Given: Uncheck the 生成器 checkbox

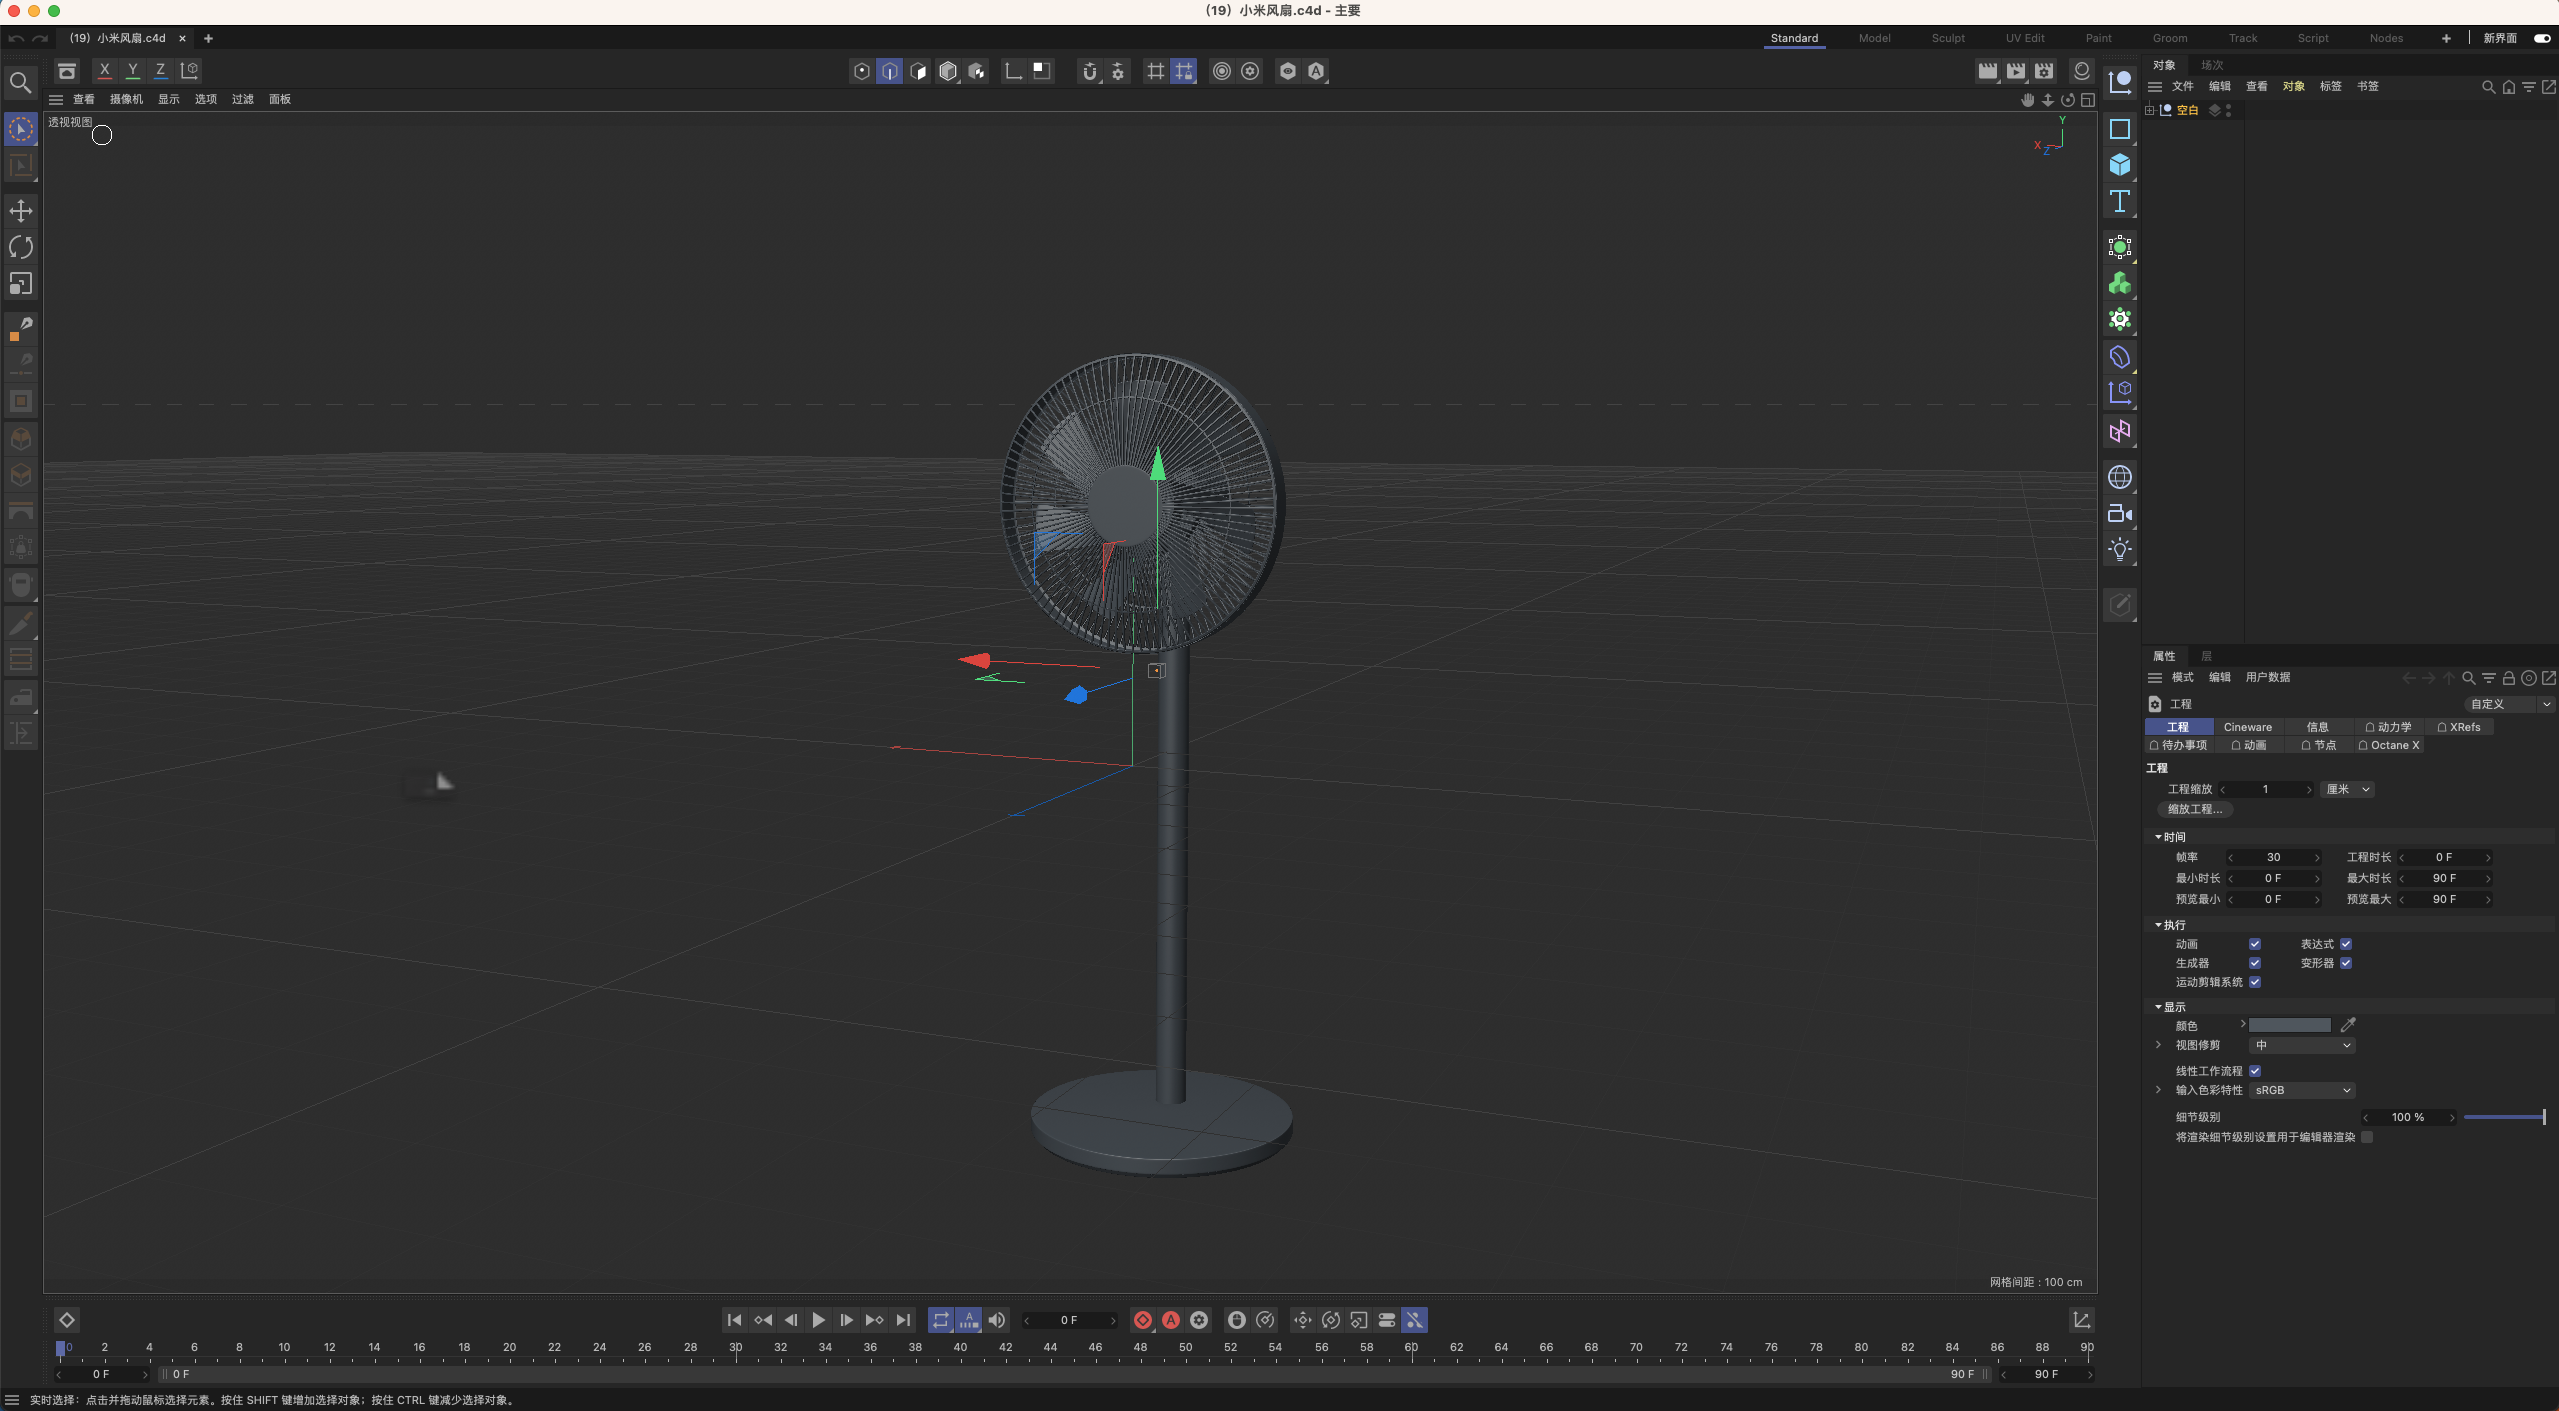Looking at the screenshot, I should click(2255, 963).
